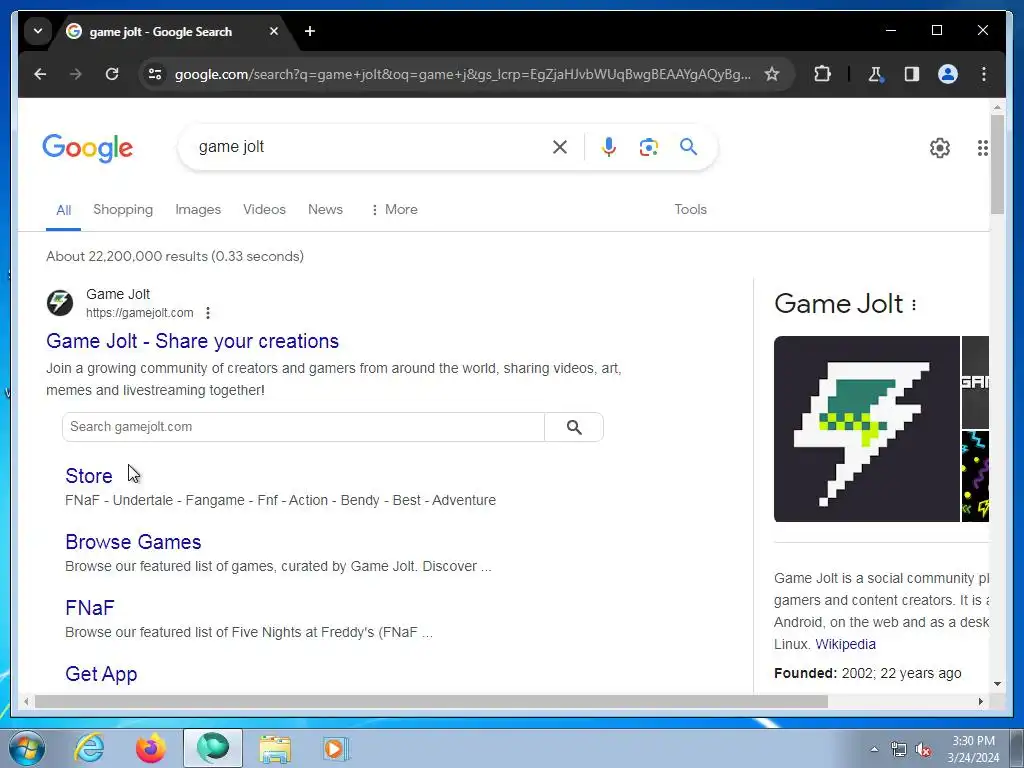Switch to the Videos tab
Viewport: 1024px width, 768px height.
(x=264, y=210)
